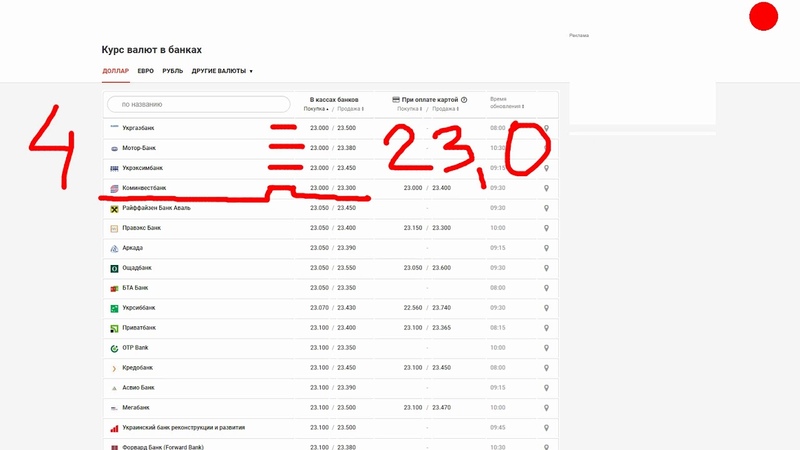Show OTP Bank location map pin
The width and height of the screenshot is (800, 450).
coord(546,348)
